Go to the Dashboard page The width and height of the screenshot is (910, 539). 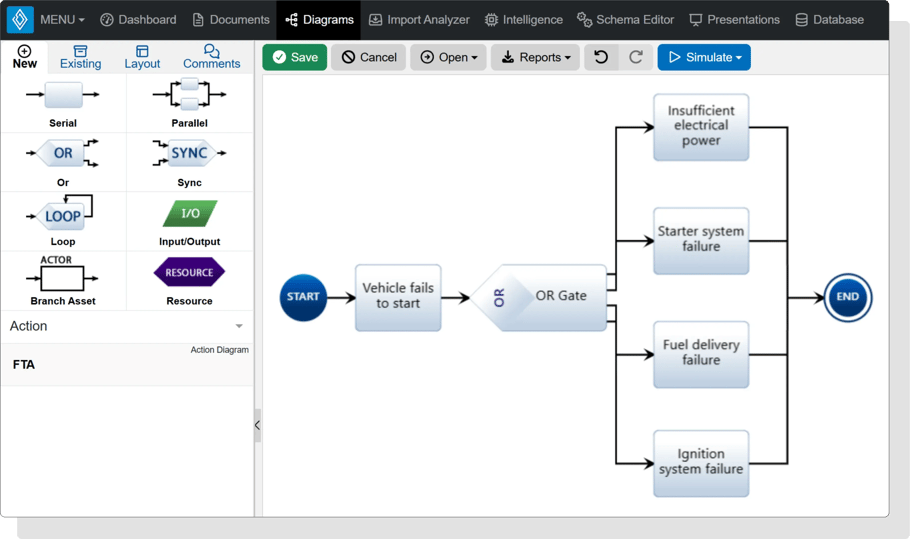point(138,20)
